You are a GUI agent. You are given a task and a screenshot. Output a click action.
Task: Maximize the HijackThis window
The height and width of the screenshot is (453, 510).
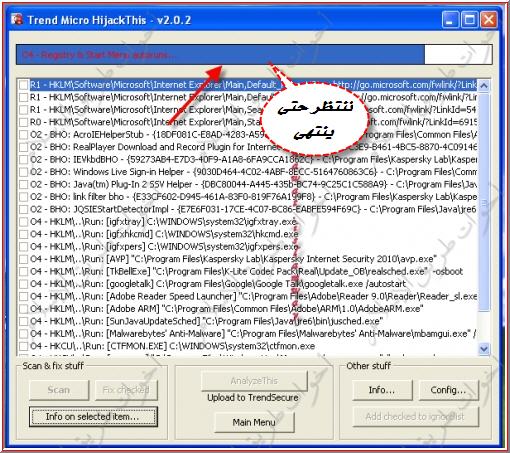pyautogui.click(x=470, y=20)
